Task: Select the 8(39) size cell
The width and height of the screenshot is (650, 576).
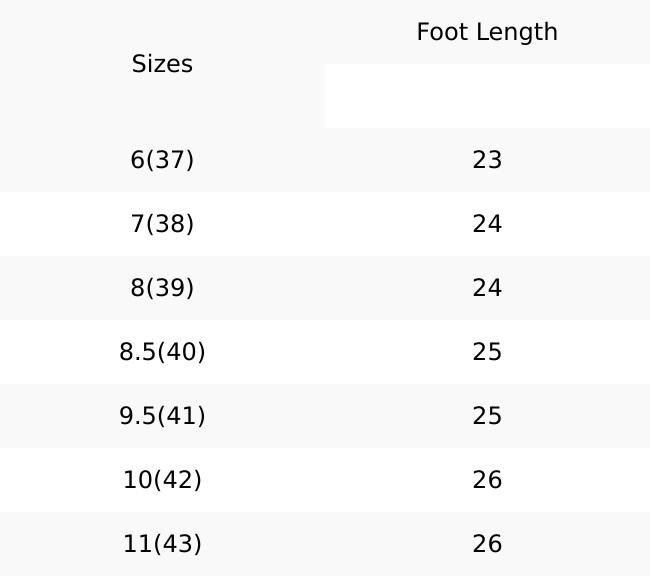Action: 162,288
